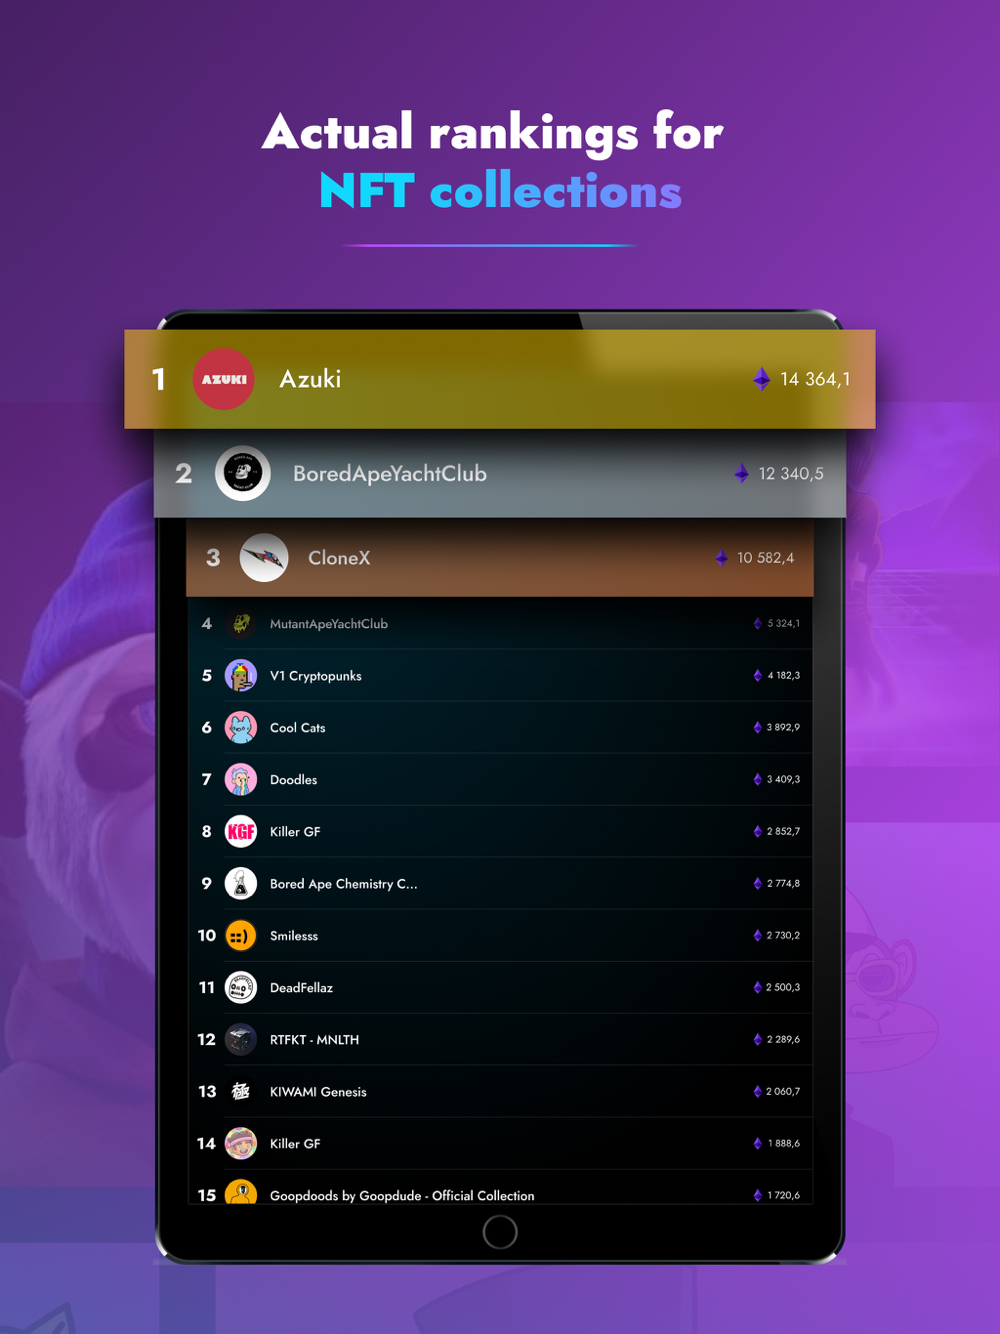Viewport: 1000px width, 1334px height.
Task: Select the Doodles pink avatar icon
Action: 241,780
